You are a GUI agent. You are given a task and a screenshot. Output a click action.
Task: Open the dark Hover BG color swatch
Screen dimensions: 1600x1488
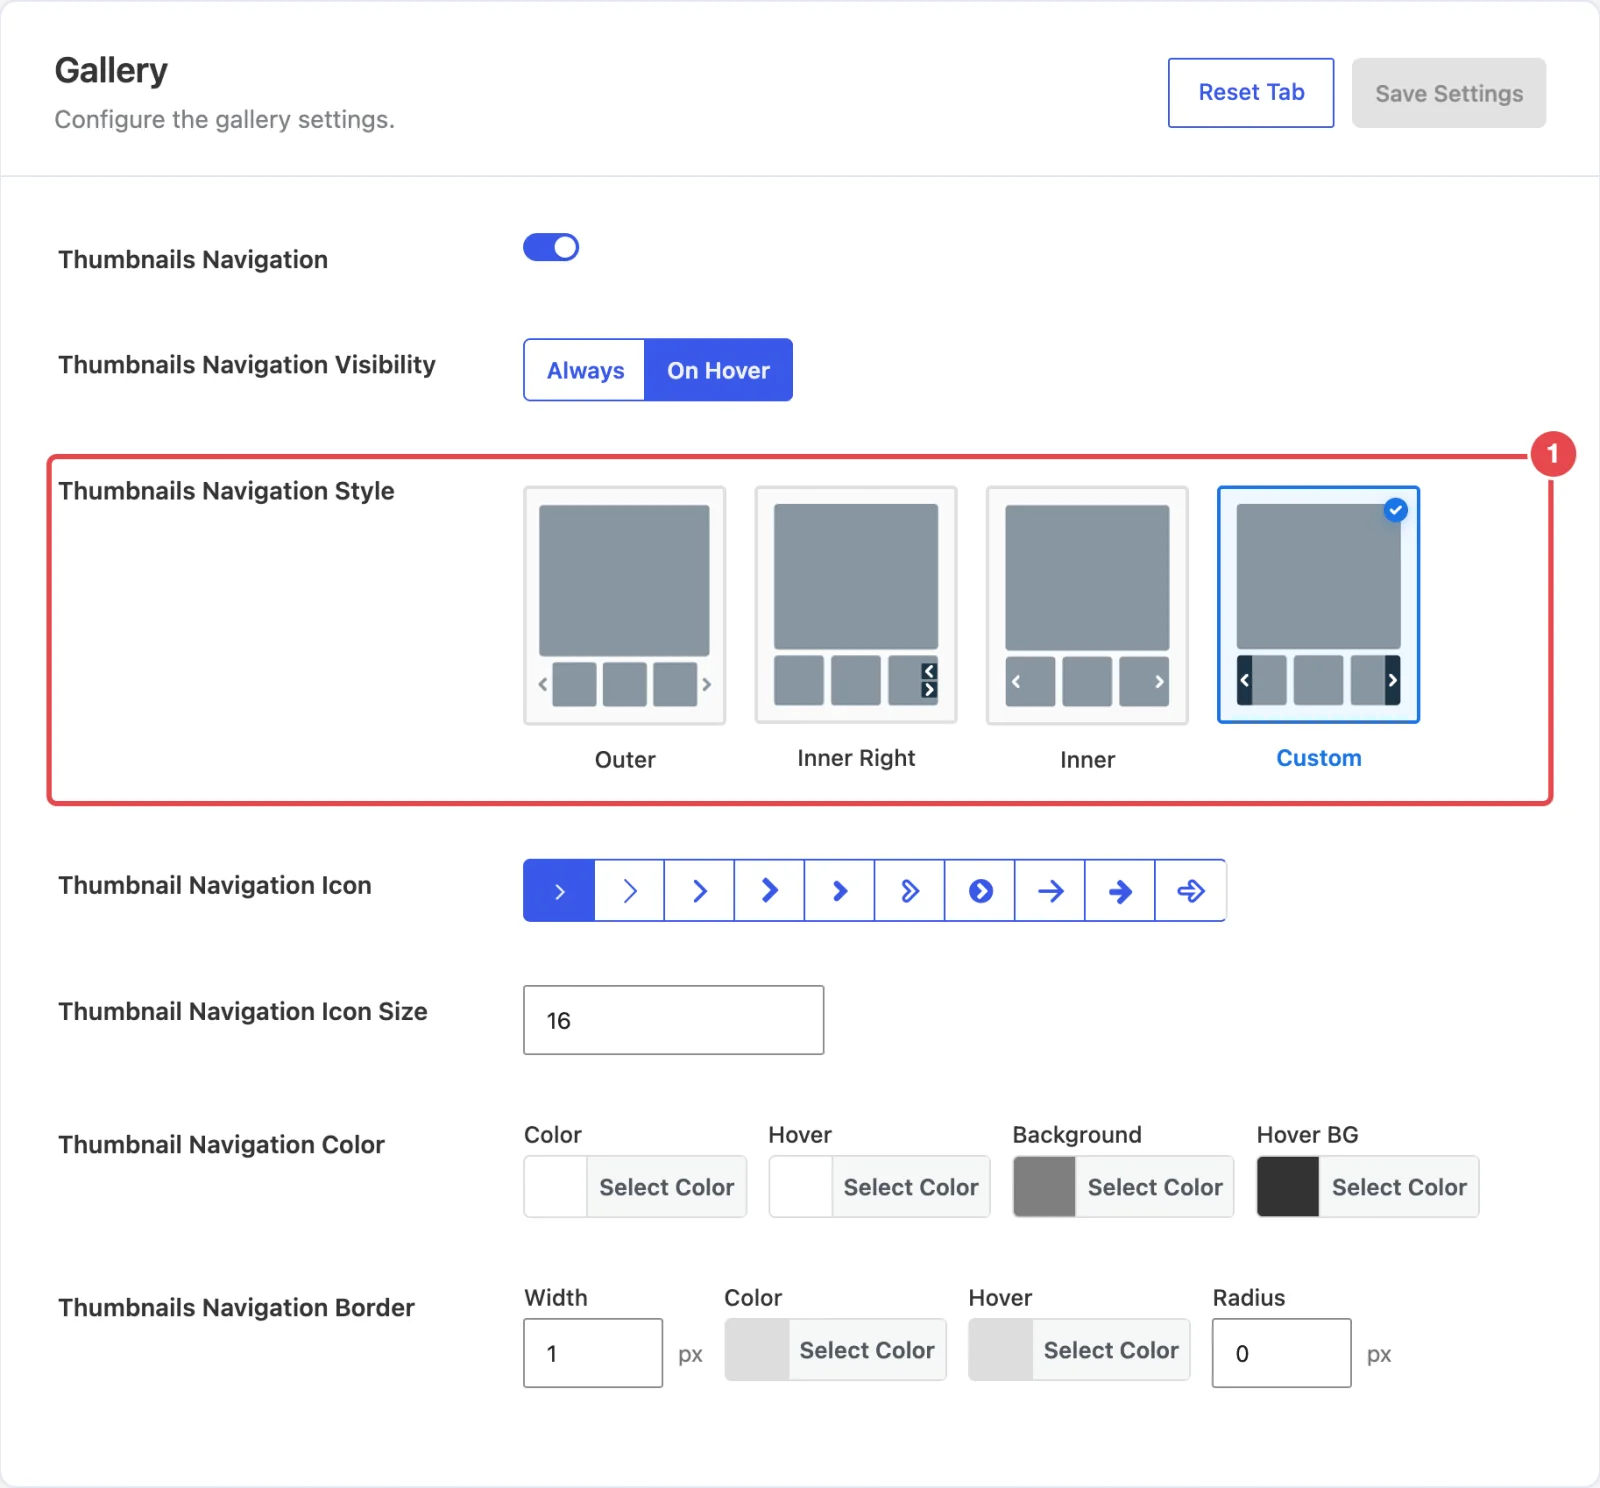coord(1288,1187)
